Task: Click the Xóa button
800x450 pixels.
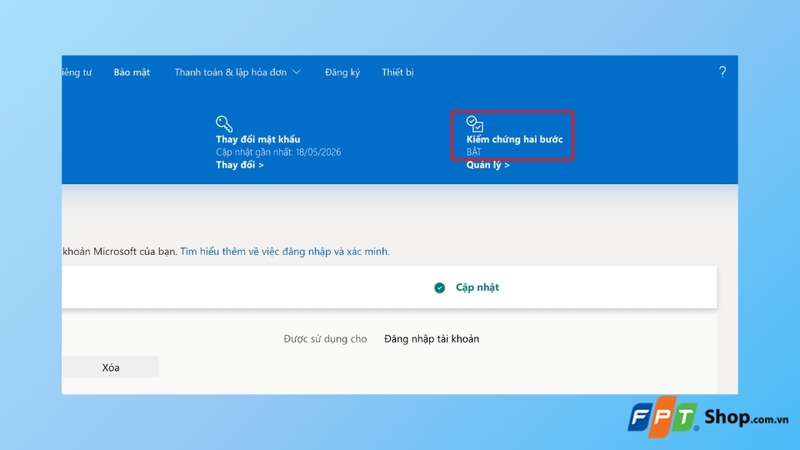Action: [110, 367]
